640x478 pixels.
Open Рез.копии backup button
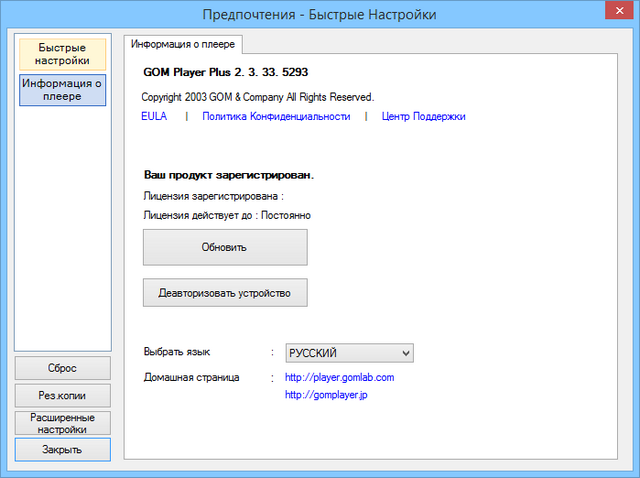[62, 396]
